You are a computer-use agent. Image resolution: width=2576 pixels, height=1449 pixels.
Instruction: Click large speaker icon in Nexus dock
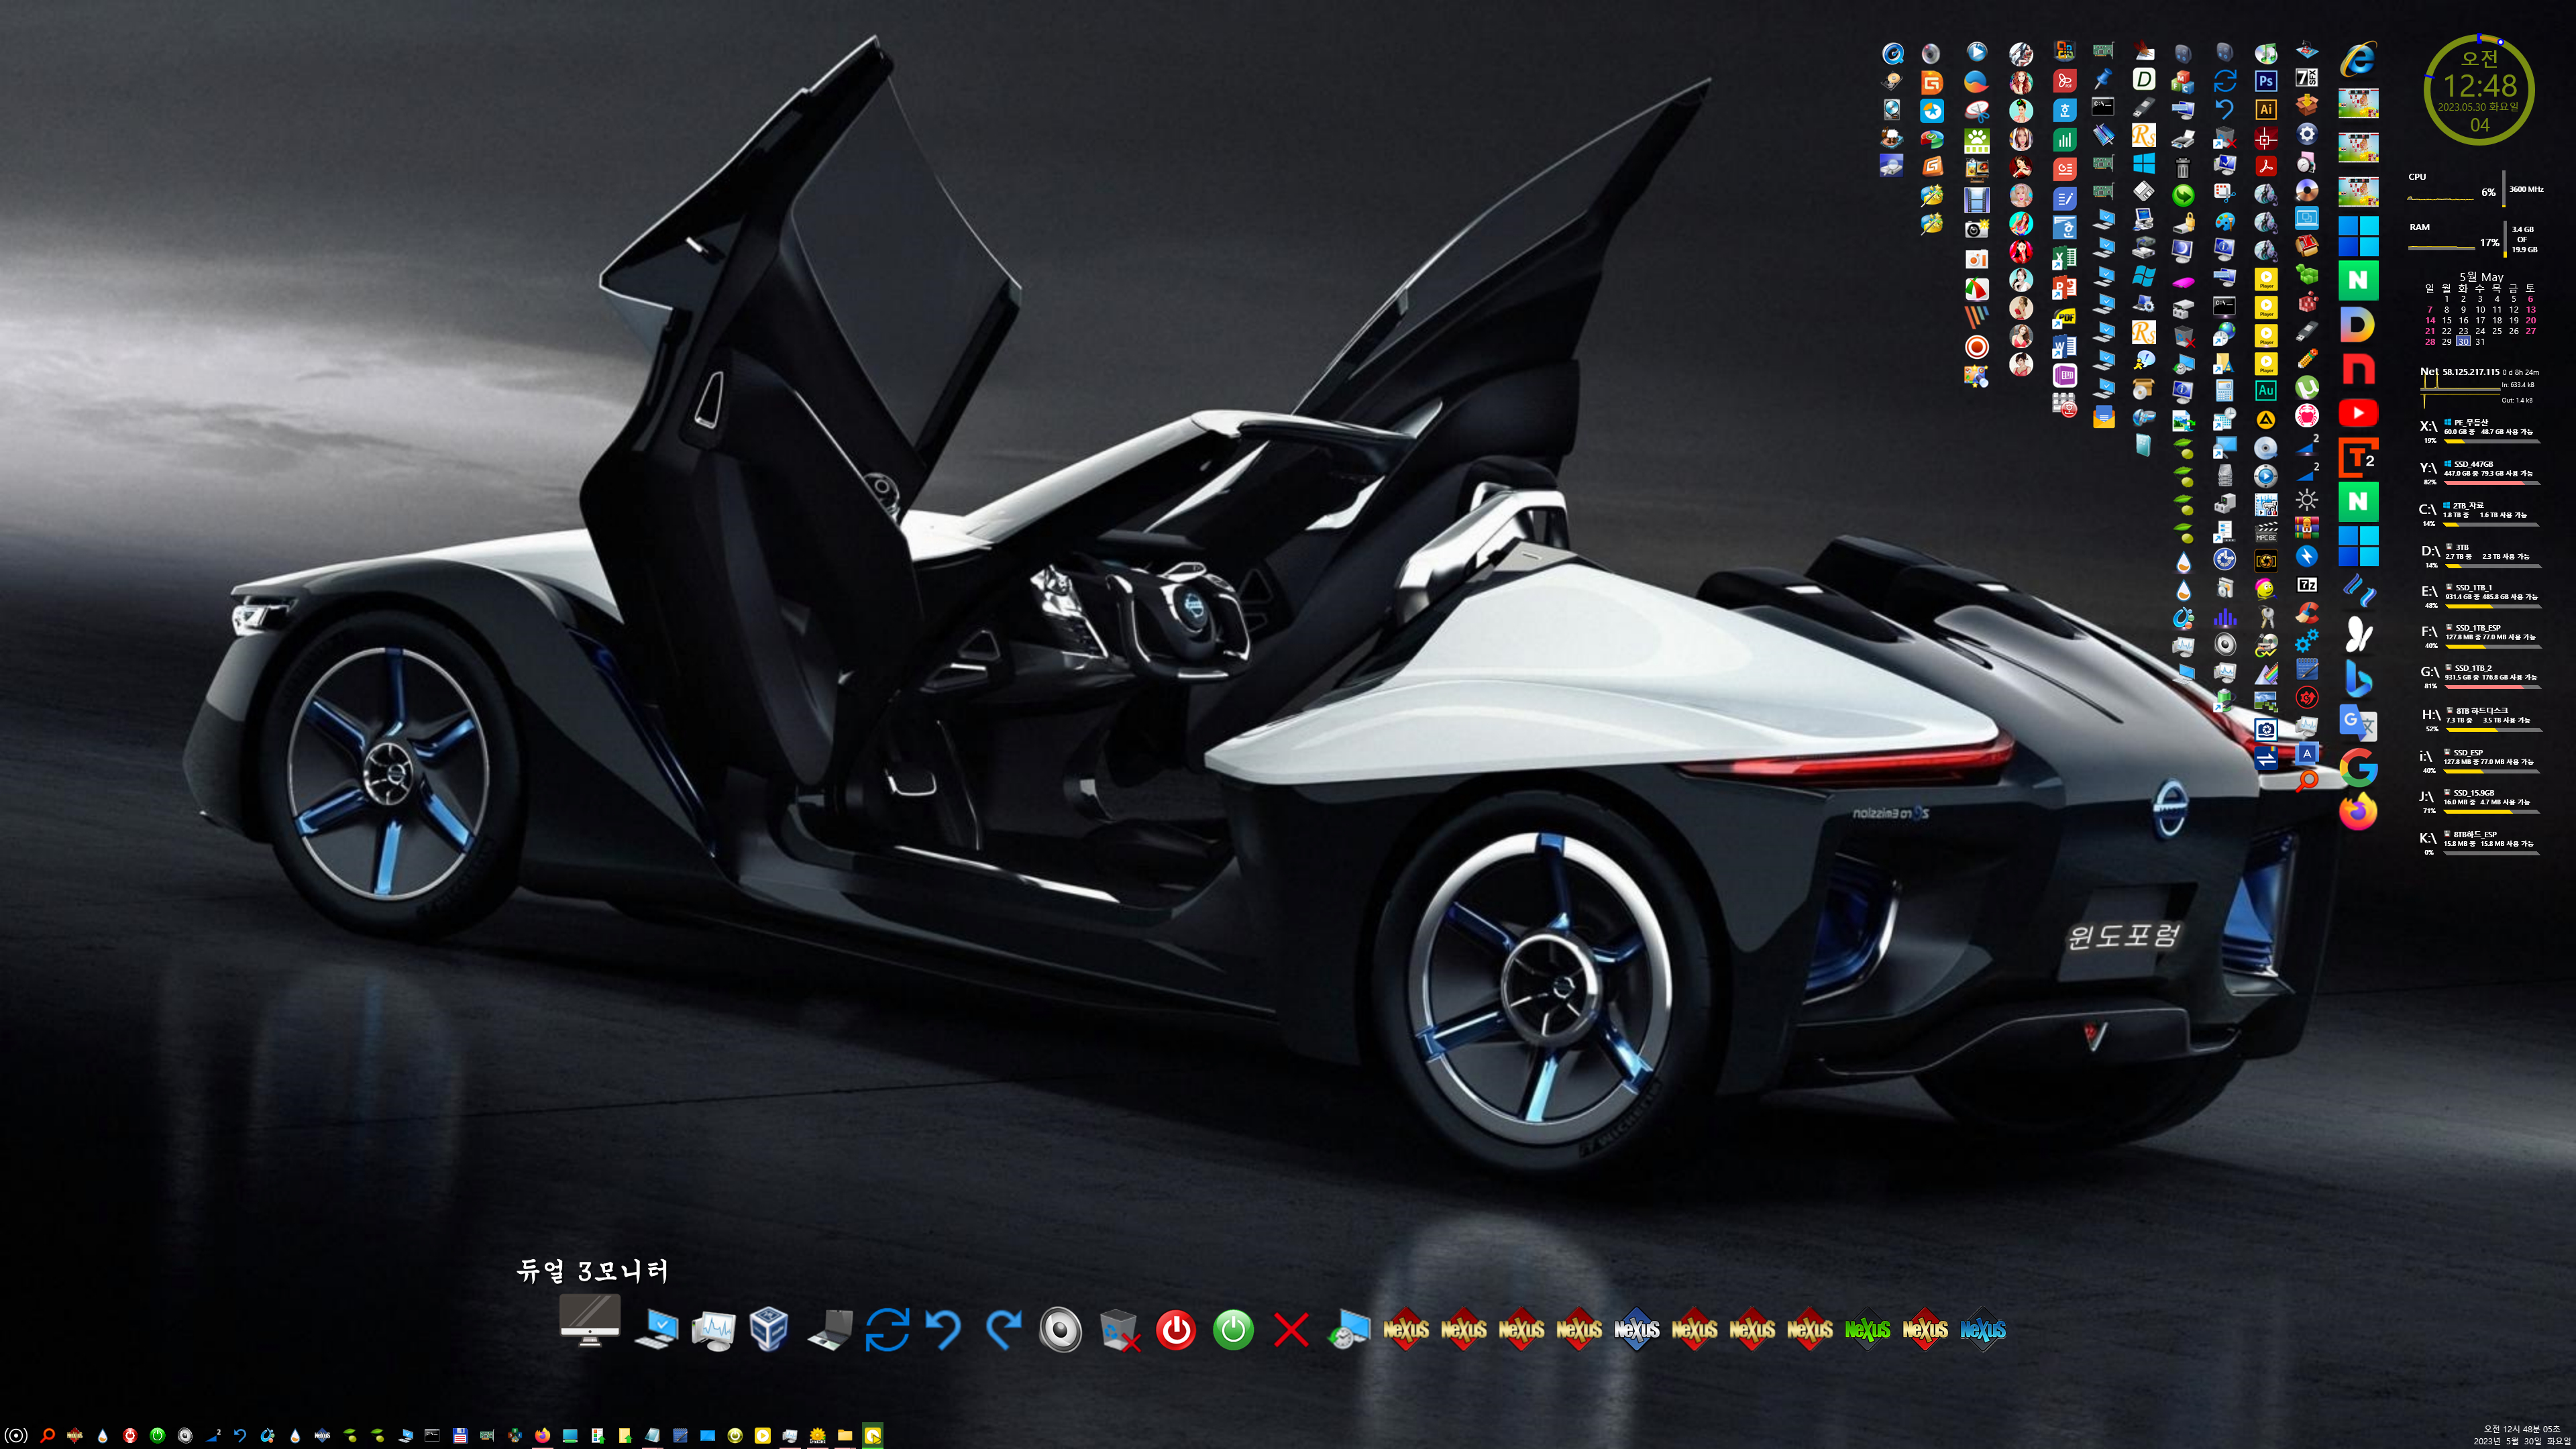[1060, 1330]
